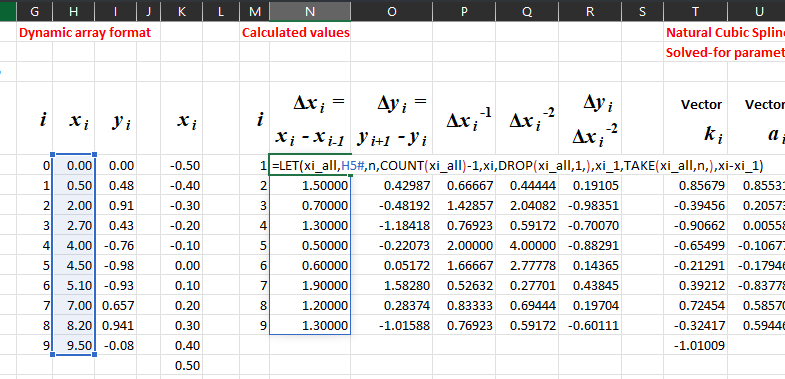
Task: Select the column R value 0.19105
Action: [x=590, y=186]
